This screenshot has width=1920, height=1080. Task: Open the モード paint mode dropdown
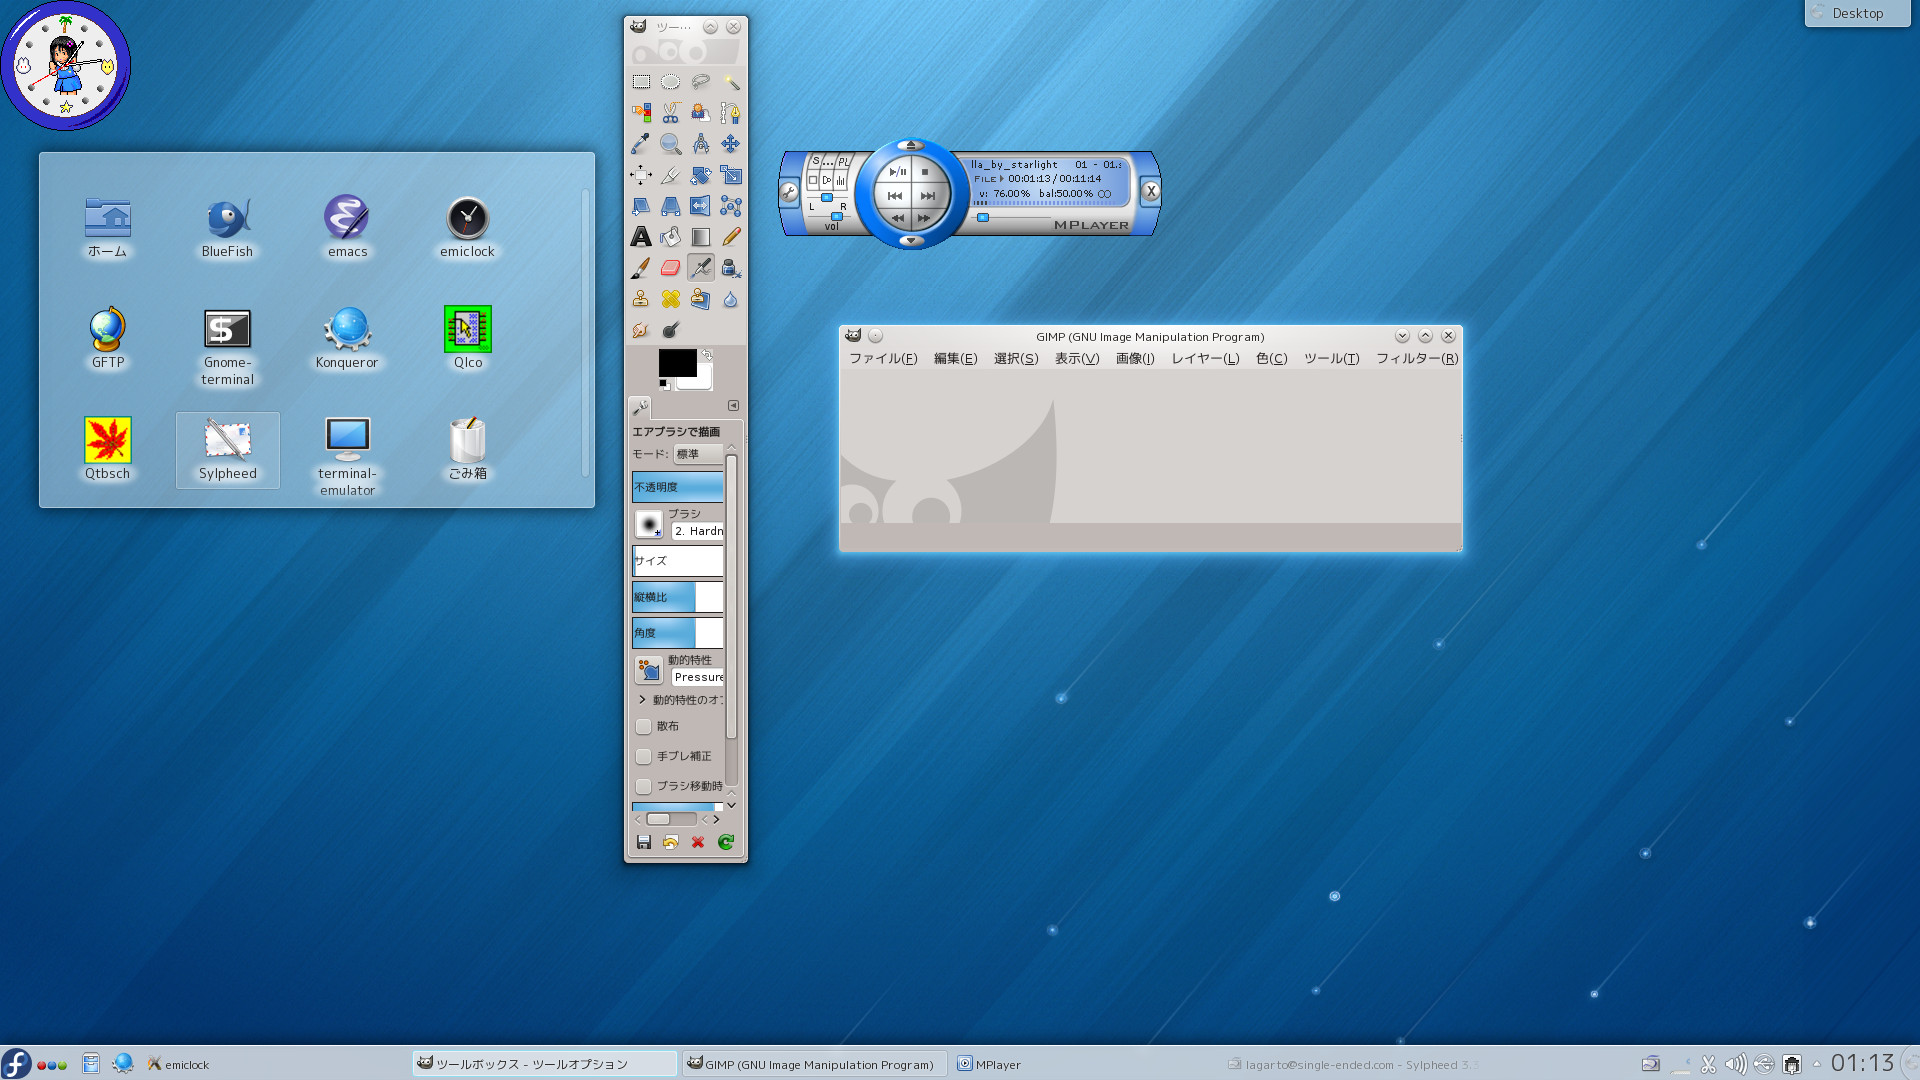(697, 453)
